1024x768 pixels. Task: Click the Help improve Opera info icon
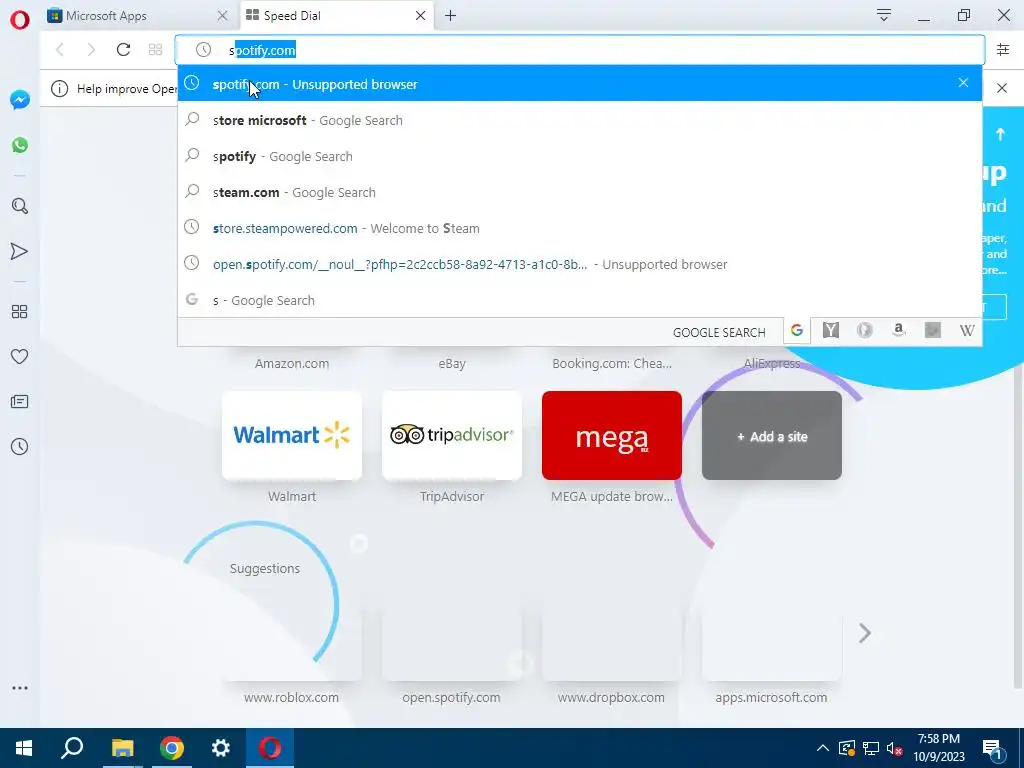click(59, 88)
